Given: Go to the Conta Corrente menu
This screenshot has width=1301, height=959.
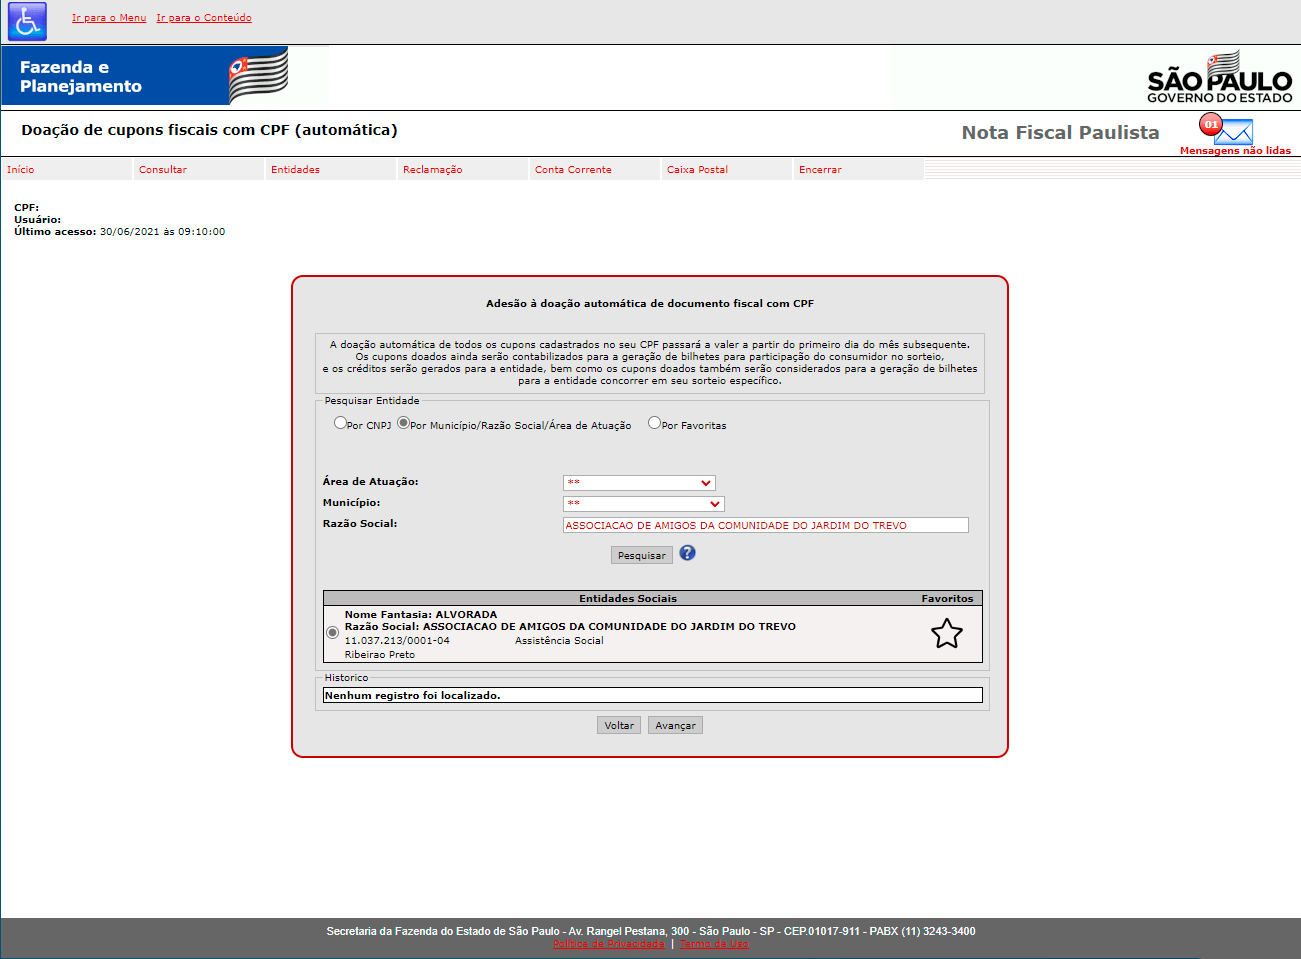Looking at the screenshot, I should pyautogui.click(x=573, y=170).
